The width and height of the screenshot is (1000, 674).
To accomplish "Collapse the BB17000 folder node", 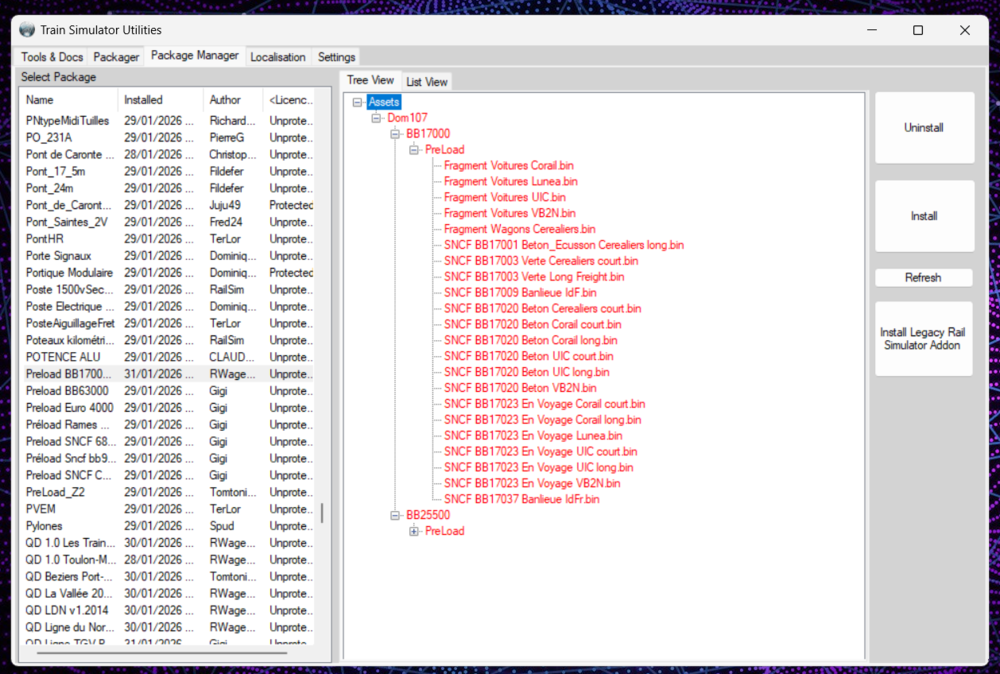I will [x=395, y=134].
